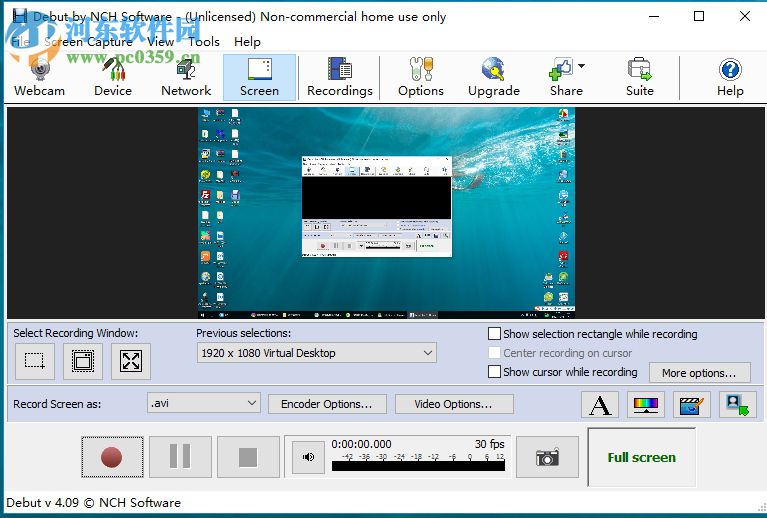Click the Stop recording button

(x=248, y=457)
